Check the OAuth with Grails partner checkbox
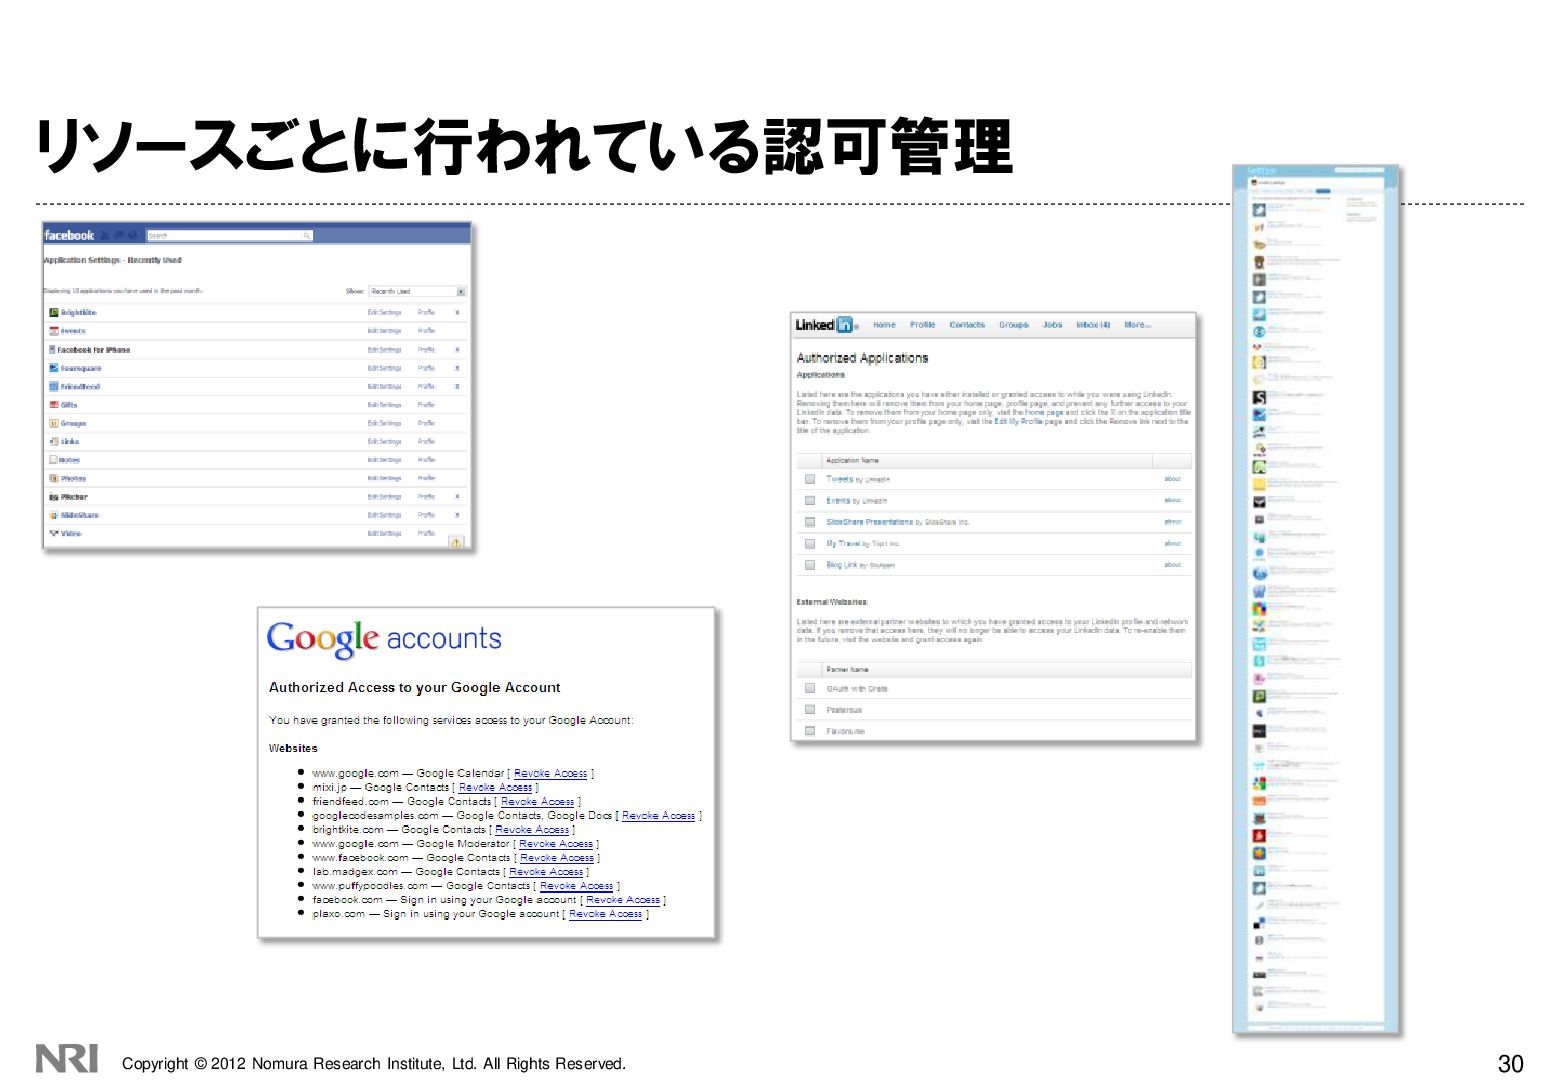1560x1080 pixels. [810, 689]
